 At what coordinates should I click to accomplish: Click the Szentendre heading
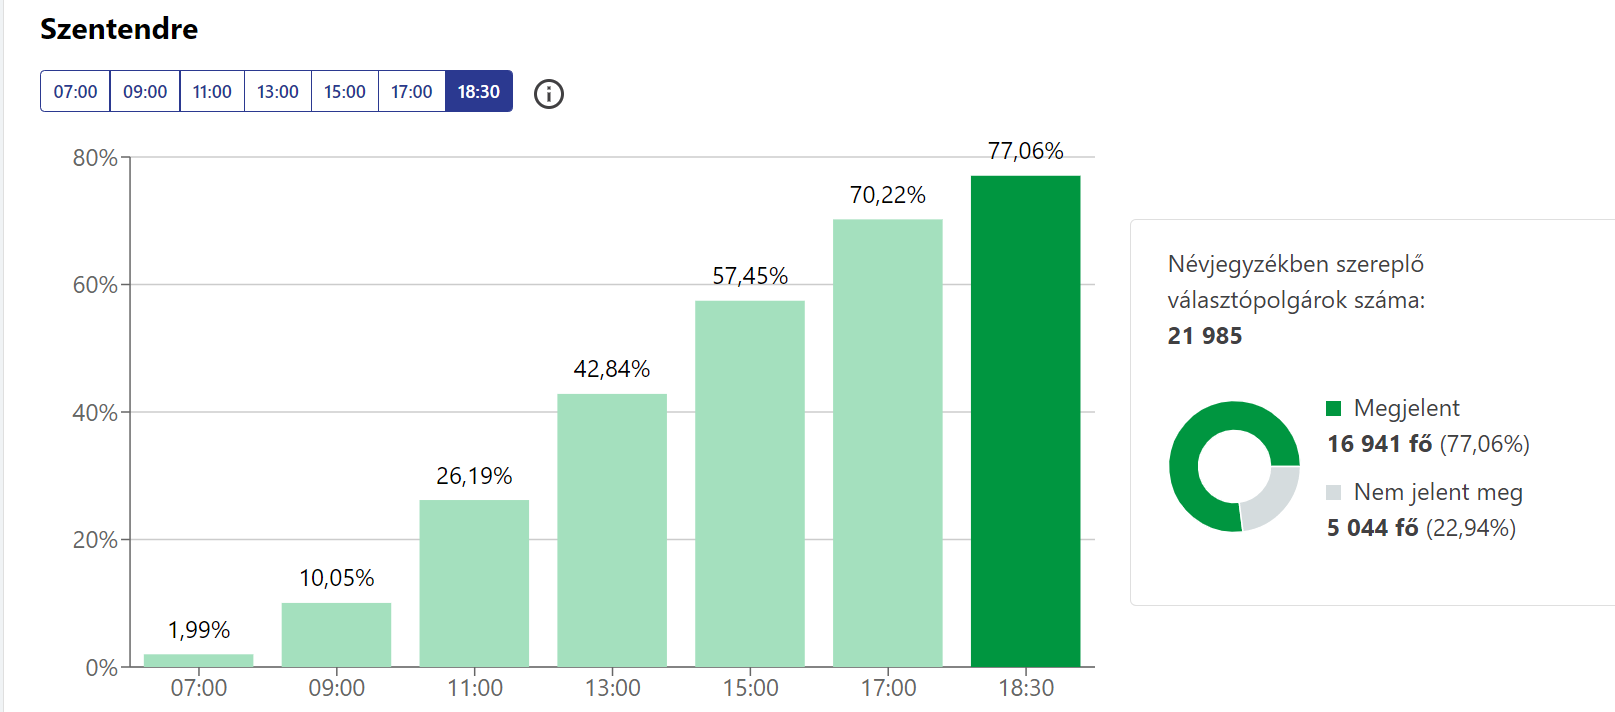coord(119,29)
